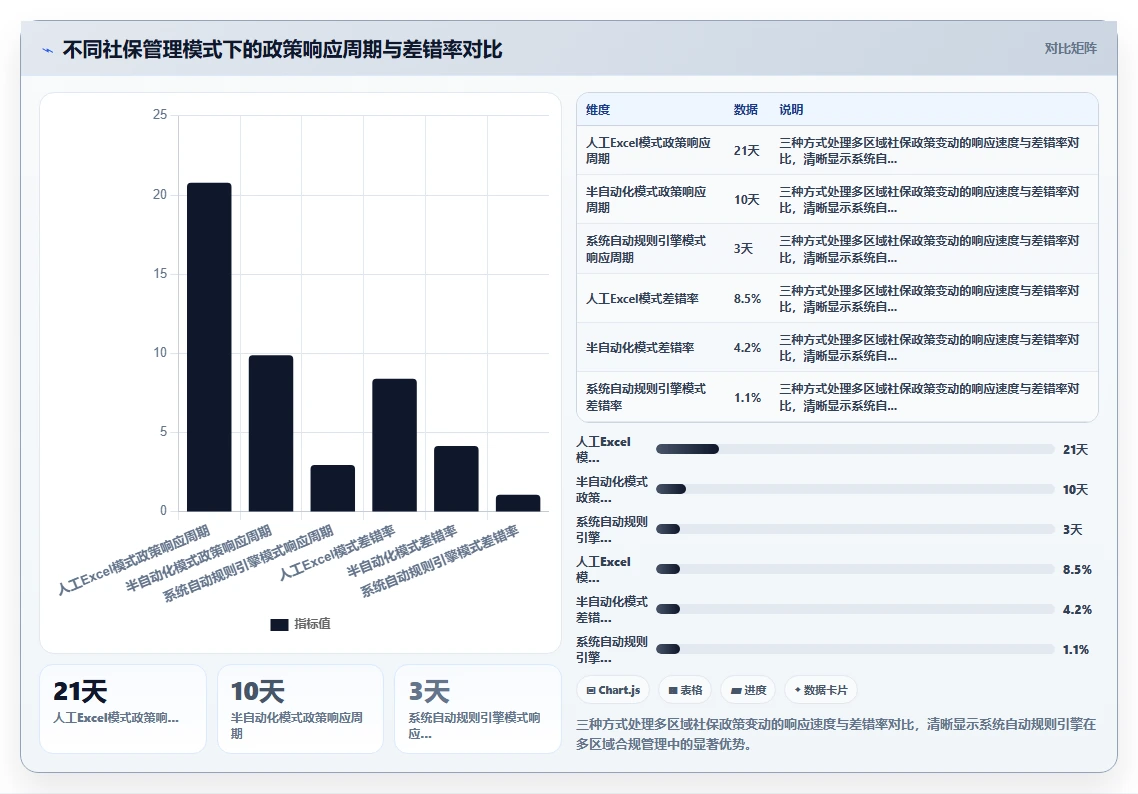Viewport: 1138px width, 794px height.
Task: Click the progress bar showing 8.5%
Action: click(855, 569)
